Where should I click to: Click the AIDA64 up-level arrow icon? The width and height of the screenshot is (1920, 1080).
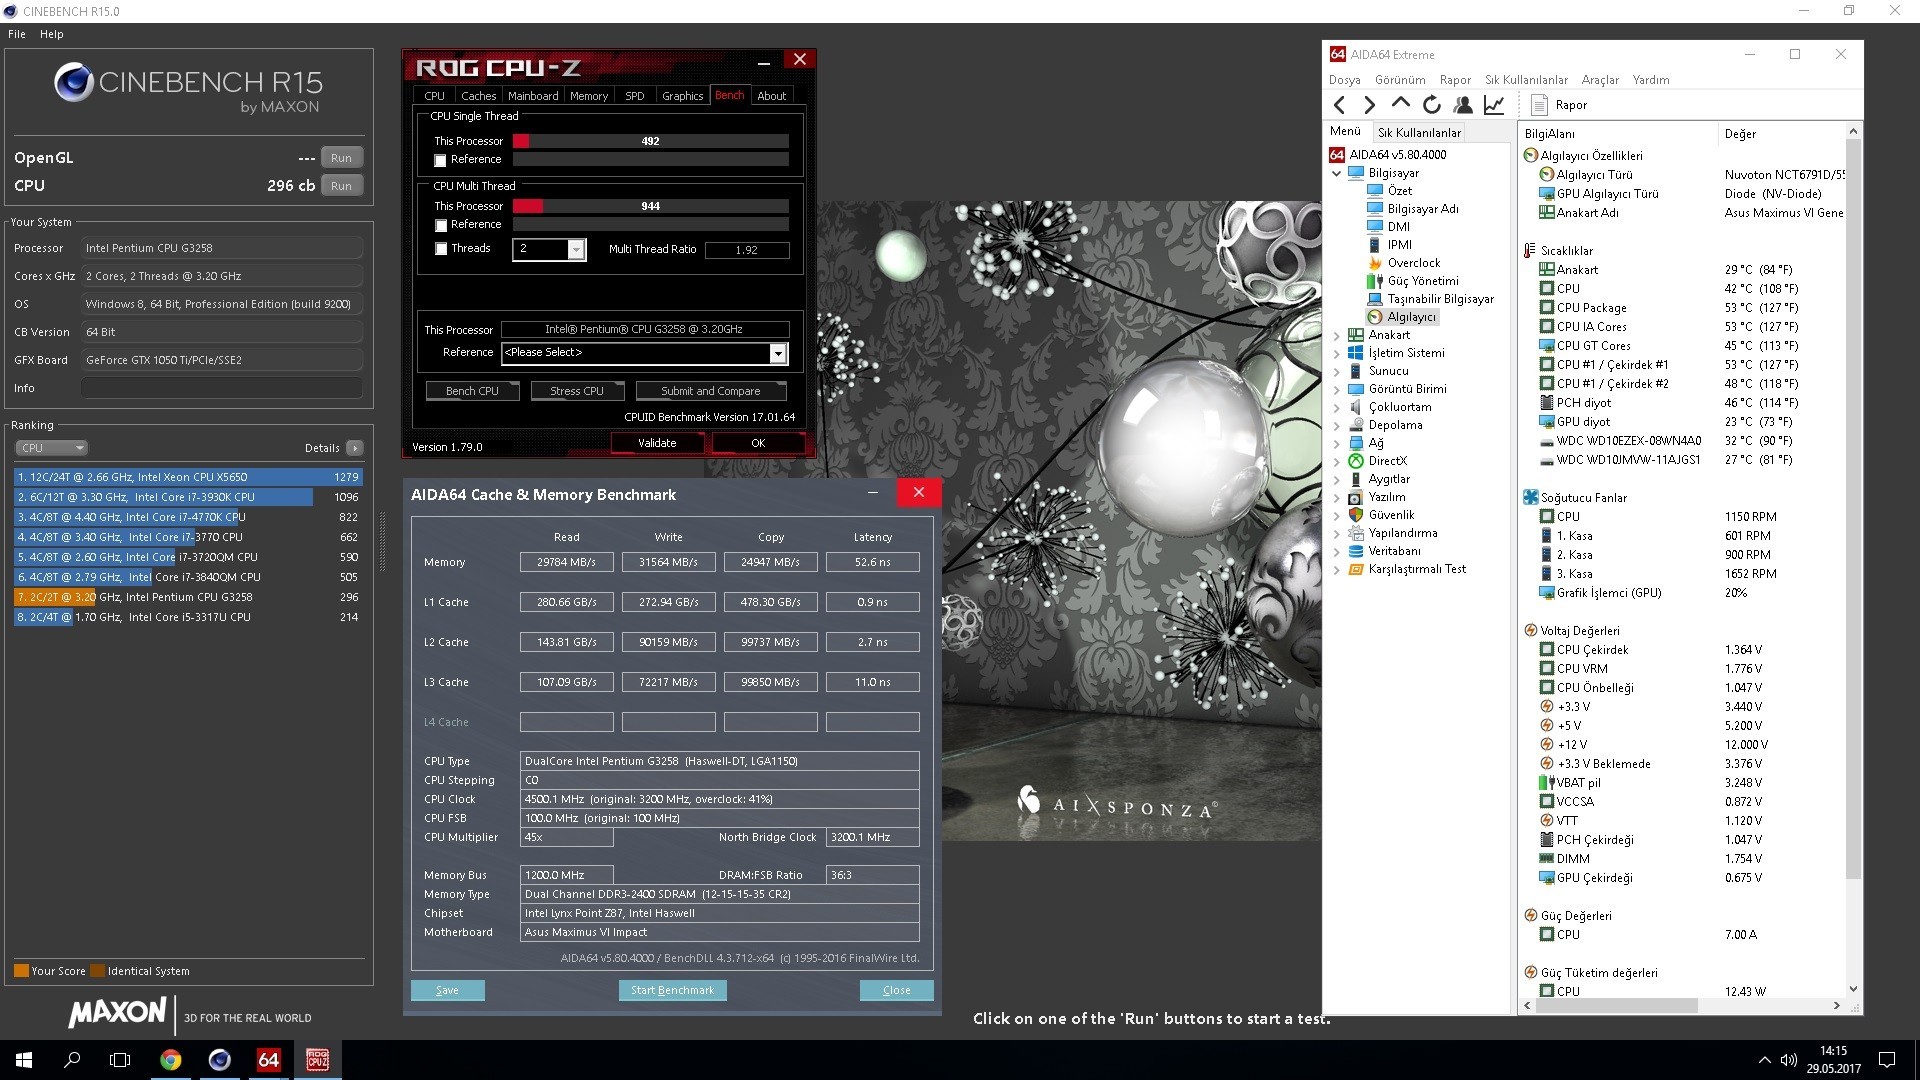[x=1401, y=104]
